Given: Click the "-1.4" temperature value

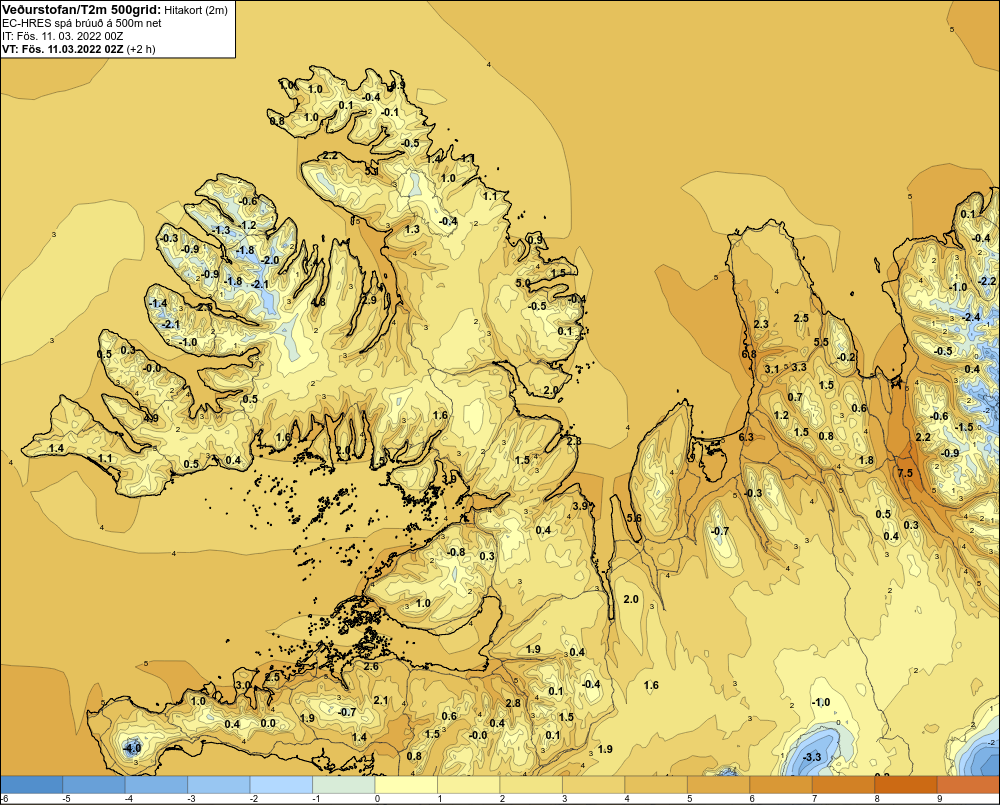Looking at the screenshot, I should [x=158, y=304].
